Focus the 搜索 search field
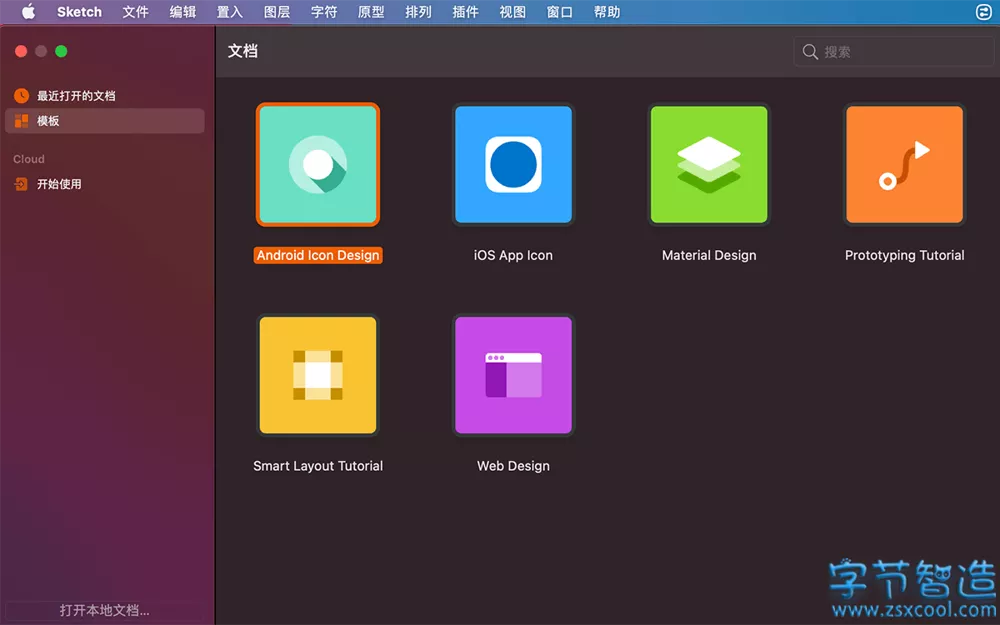Image resolution: width=1000 pixels, height=625 pixels. [893, 52]
